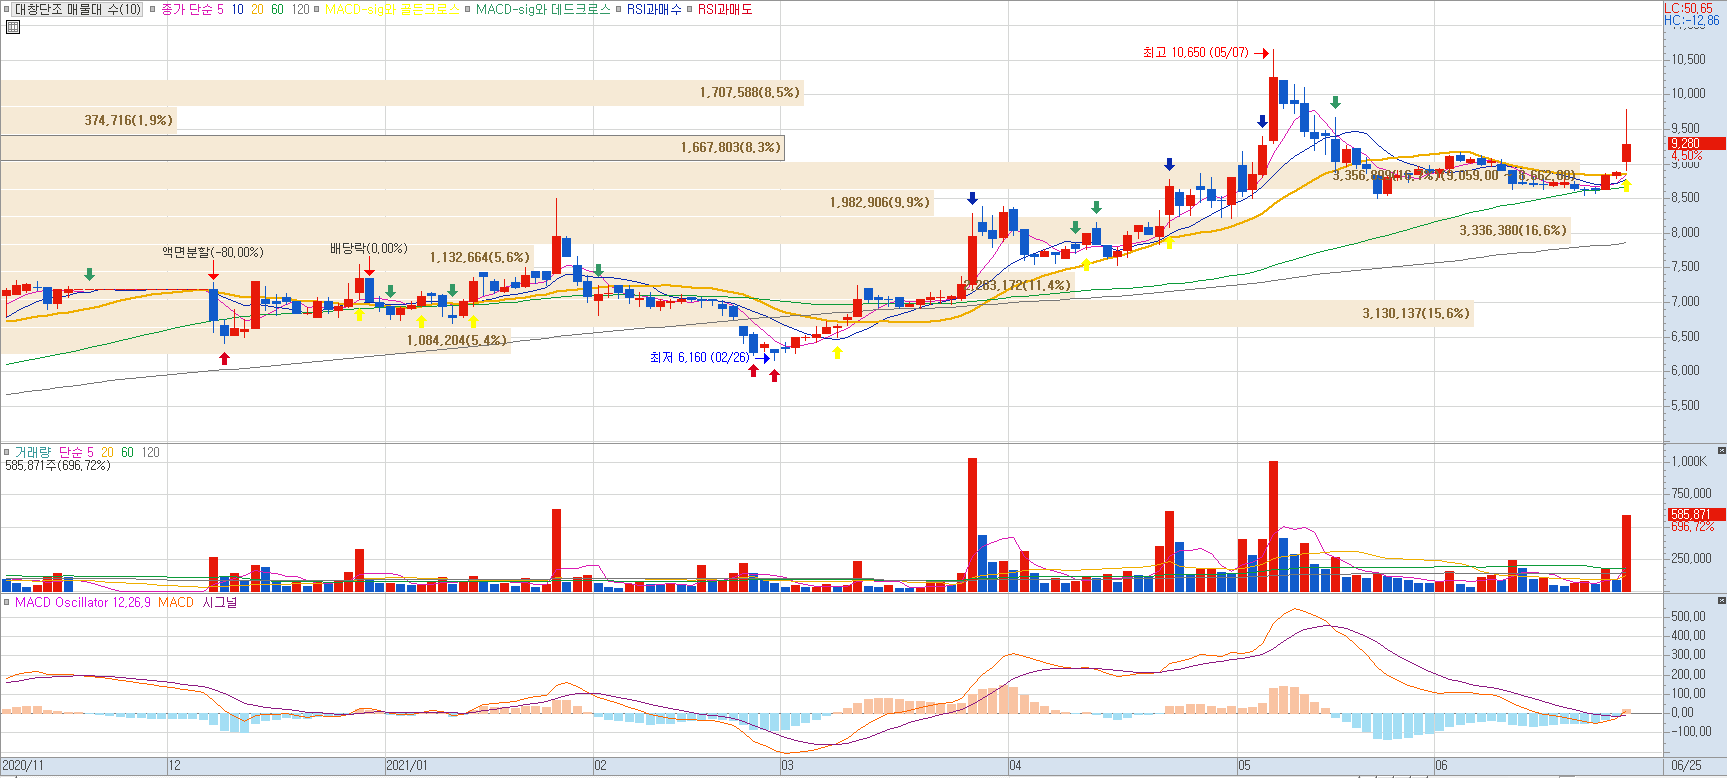Click the yellow up arrow under the latest candle
The width and height of the screenshot is (1727, 778).
tap(1627, 185)
